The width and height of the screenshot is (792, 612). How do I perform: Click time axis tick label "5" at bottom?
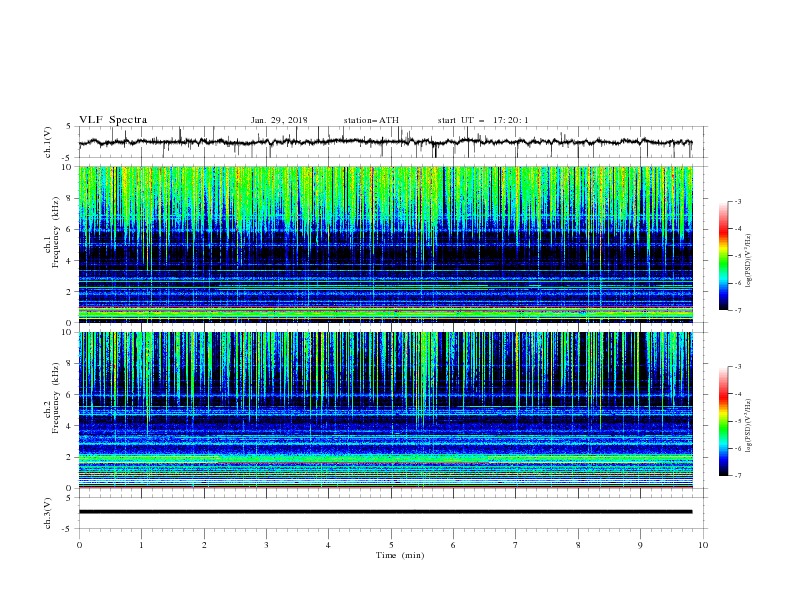tap(391, 545)
